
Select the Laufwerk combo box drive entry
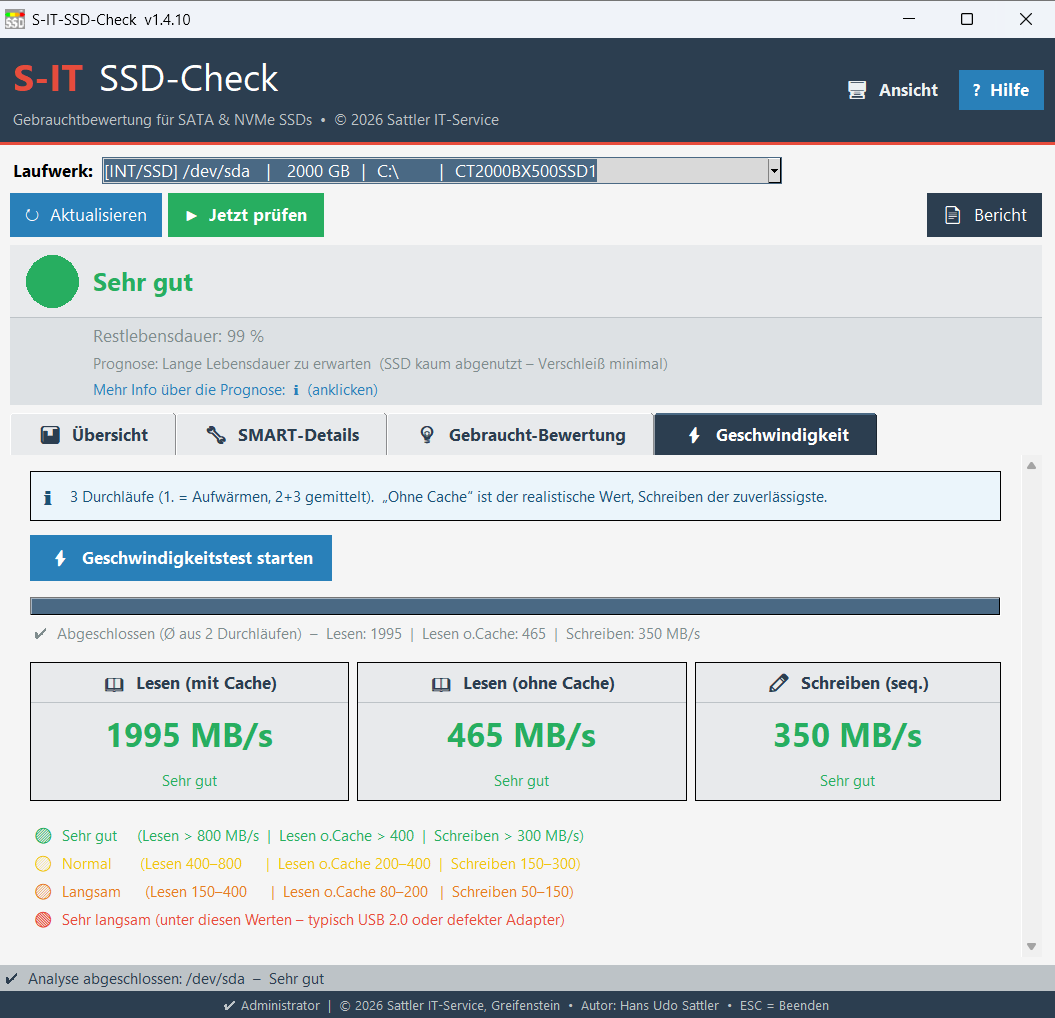pyautogui.click(x=441, y=171)
